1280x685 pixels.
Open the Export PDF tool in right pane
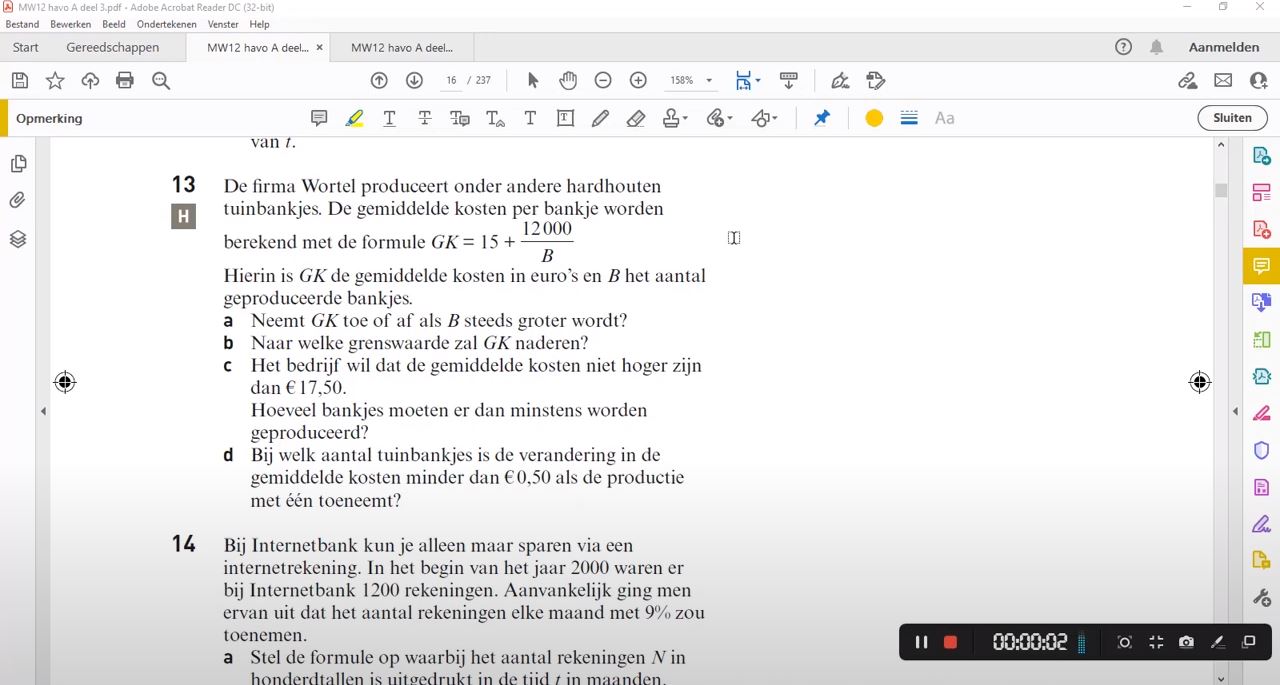(1261, 156)
